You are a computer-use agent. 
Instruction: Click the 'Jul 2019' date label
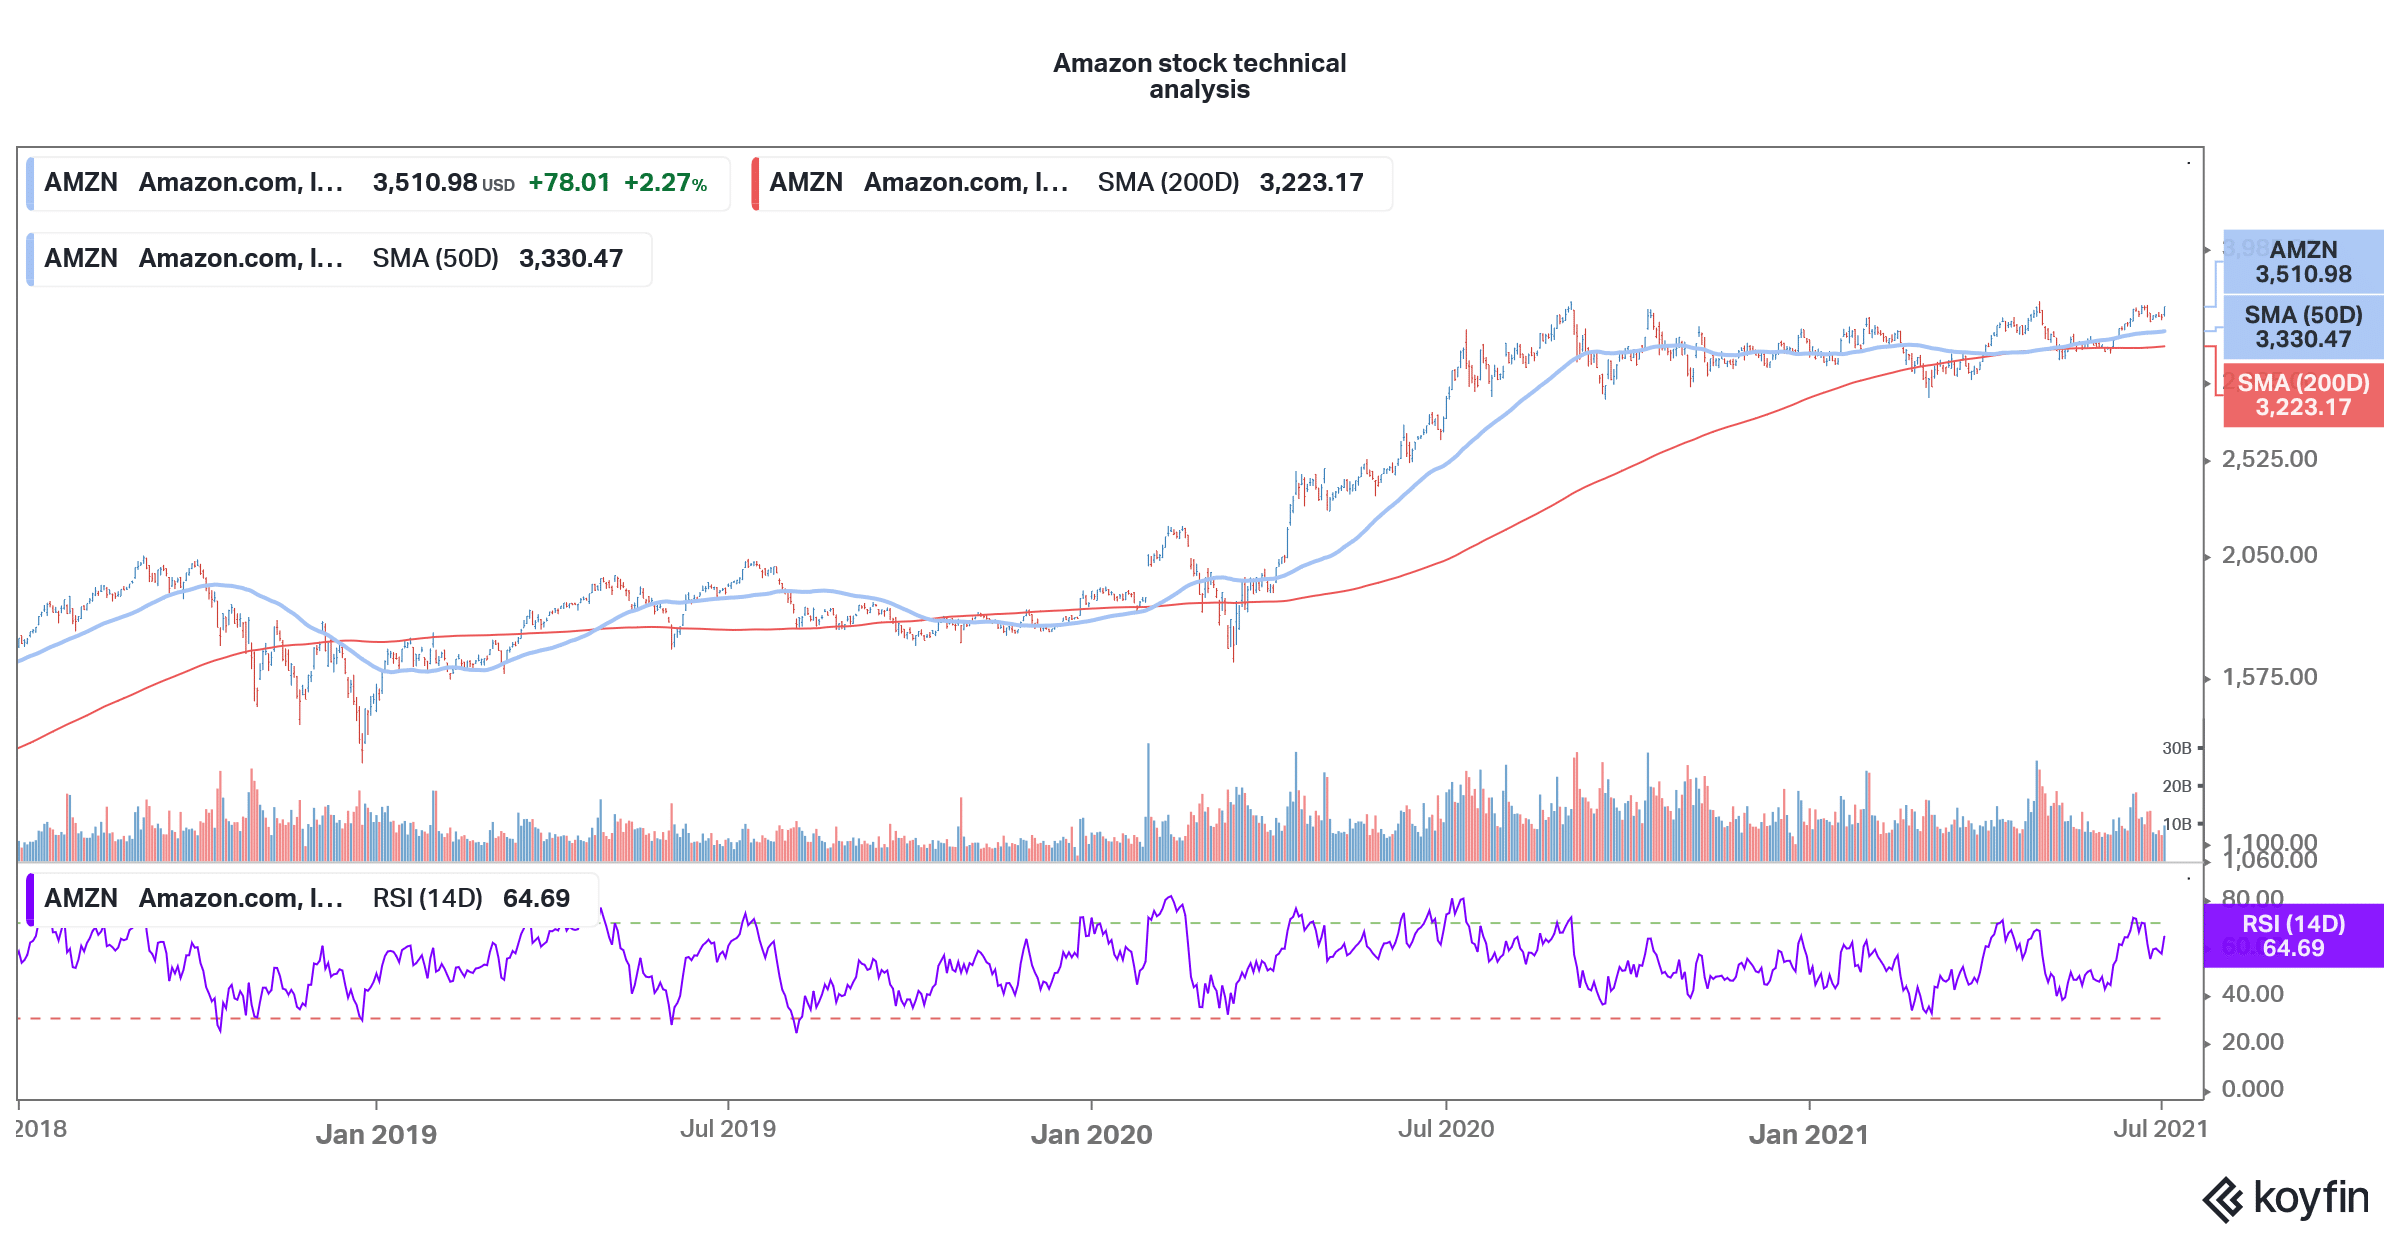coord(728,1129)
